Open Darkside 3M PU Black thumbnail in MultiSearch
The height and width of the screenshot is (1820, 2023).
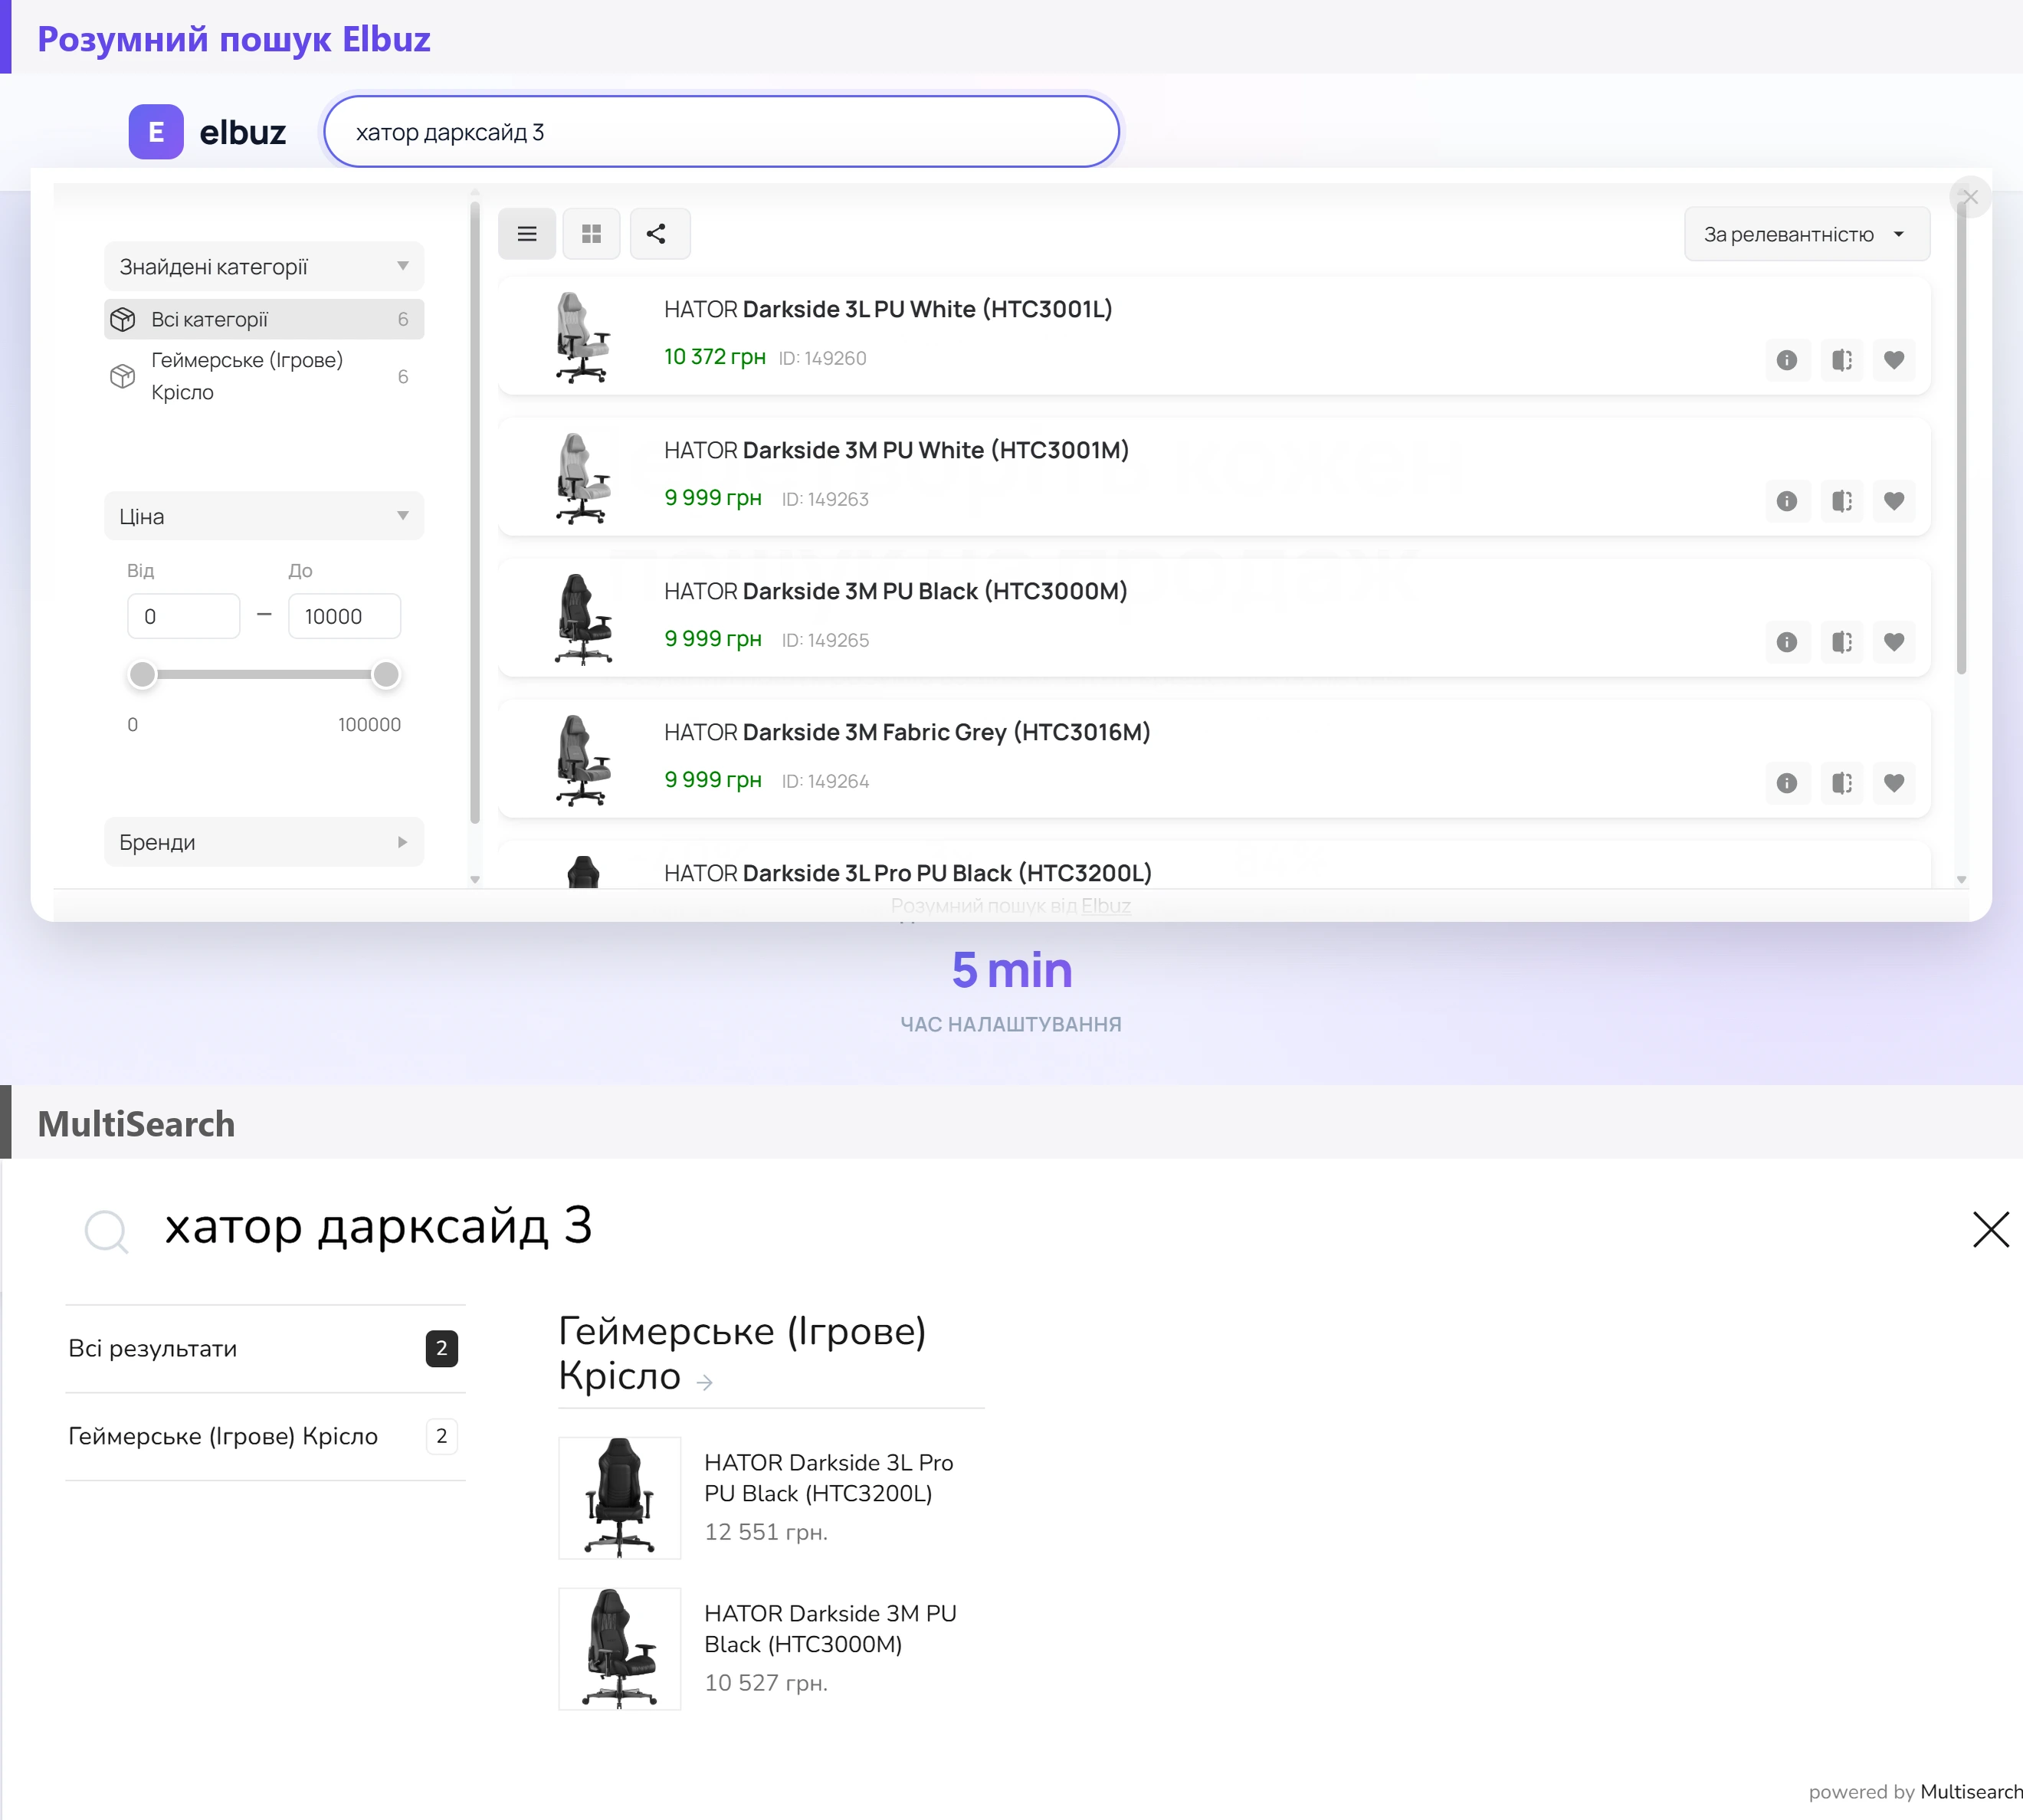click(x=620, y=1649)
